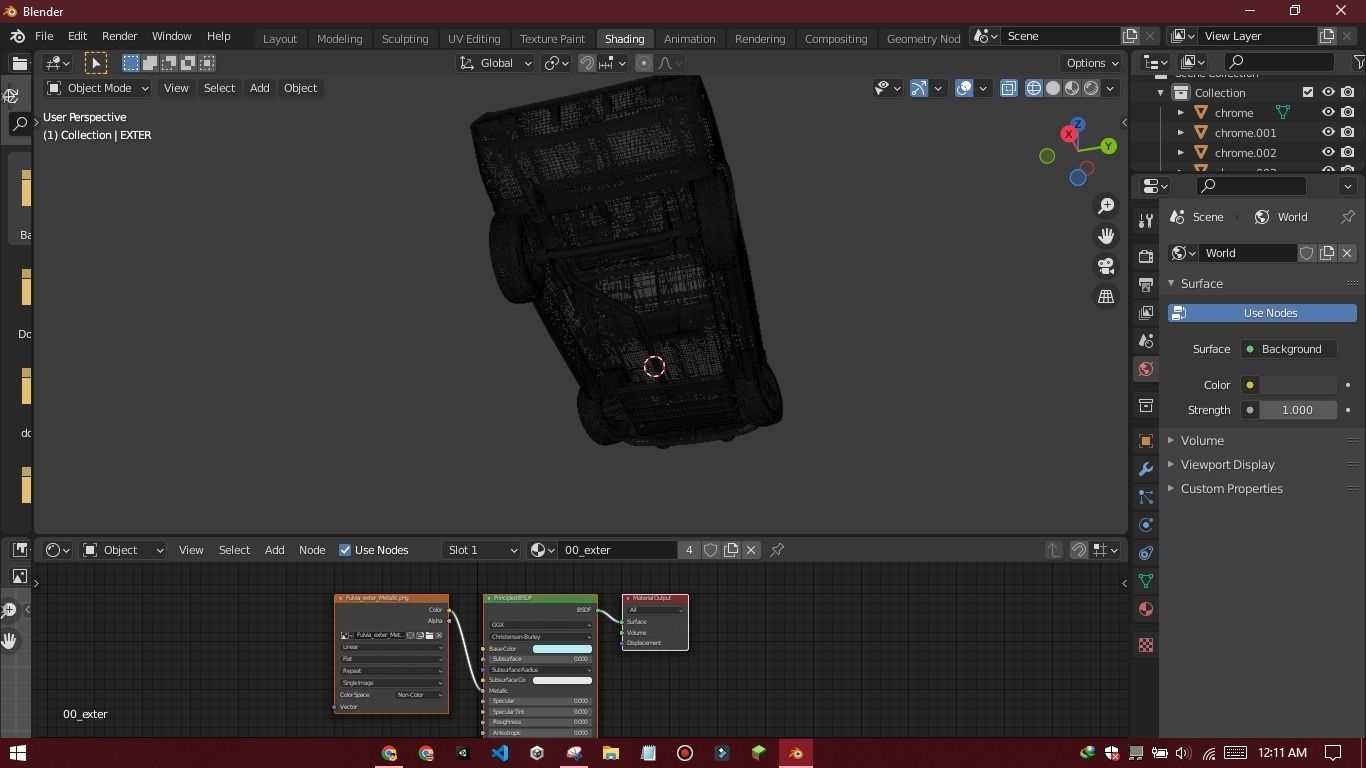Open the View Layer properties tab
Image resolution: width=1366 pixels, height=768 pixels.
click(1146, 313)
